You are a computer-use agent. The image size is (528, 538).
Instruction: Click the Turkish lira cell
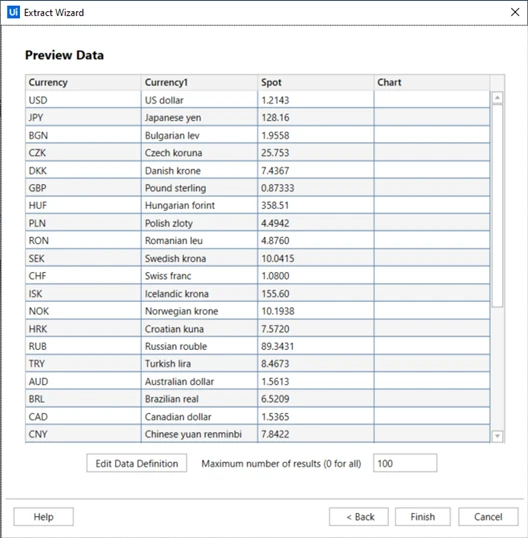coord(199,364)
